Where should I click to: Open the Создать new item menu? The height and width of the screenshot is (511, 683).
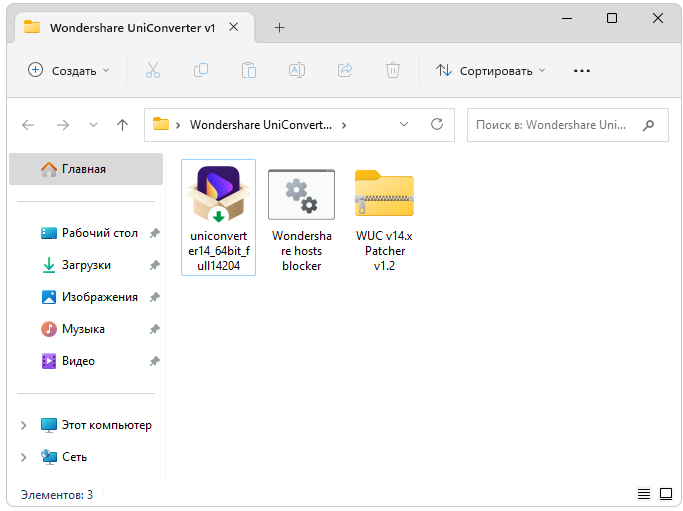click(68, 70)
